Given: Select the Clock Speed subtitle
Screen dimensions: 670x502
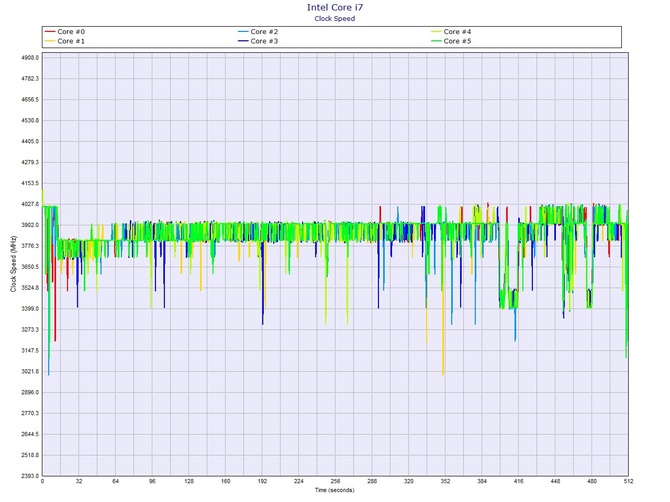Looking at the screenshot, I should (335, 18).
